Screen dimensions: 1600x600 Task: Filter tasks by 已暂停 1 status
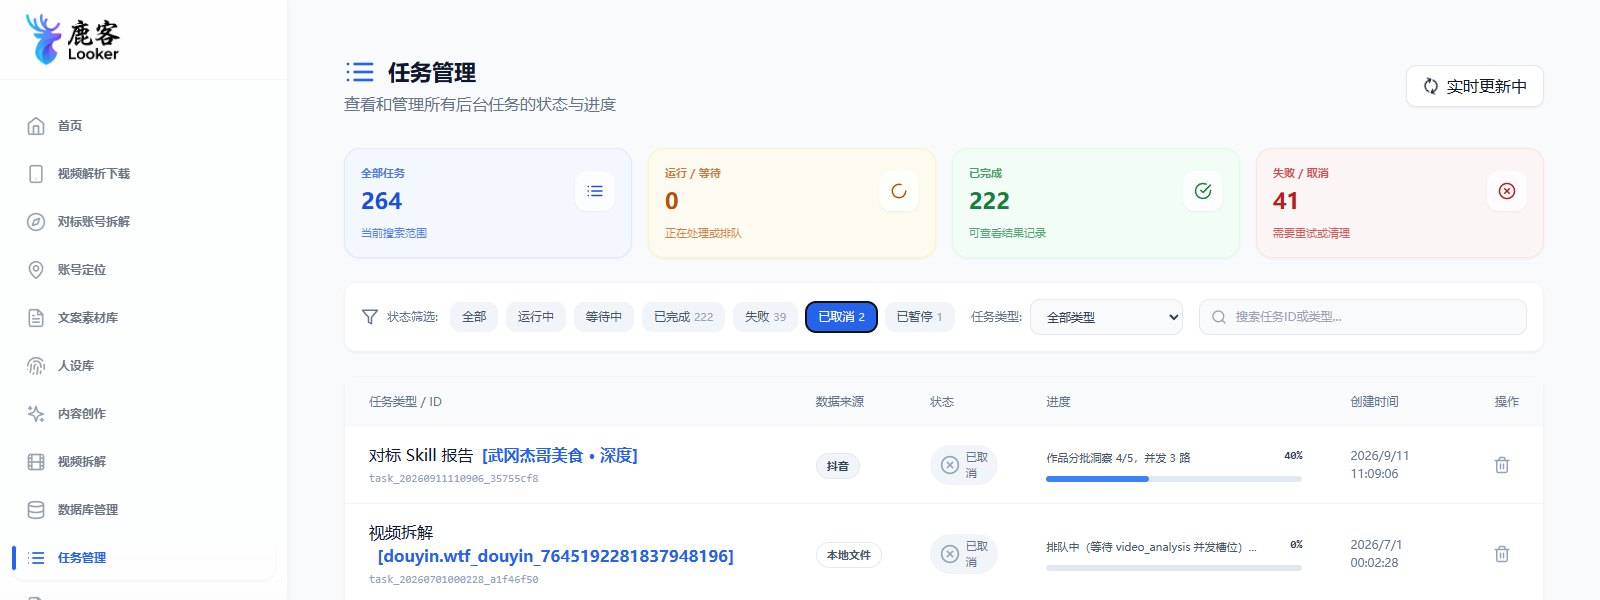(x=920, y=317)
